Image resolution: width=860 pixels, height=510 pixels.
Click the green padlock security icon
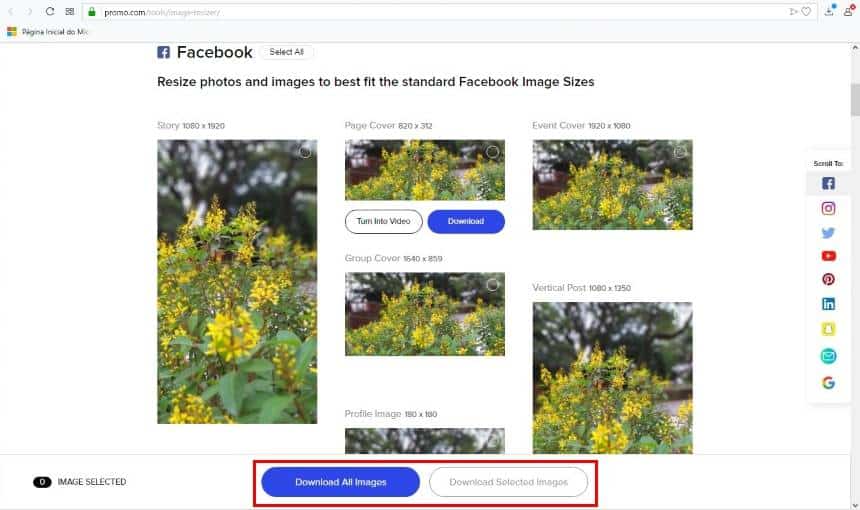coord(92,12)
